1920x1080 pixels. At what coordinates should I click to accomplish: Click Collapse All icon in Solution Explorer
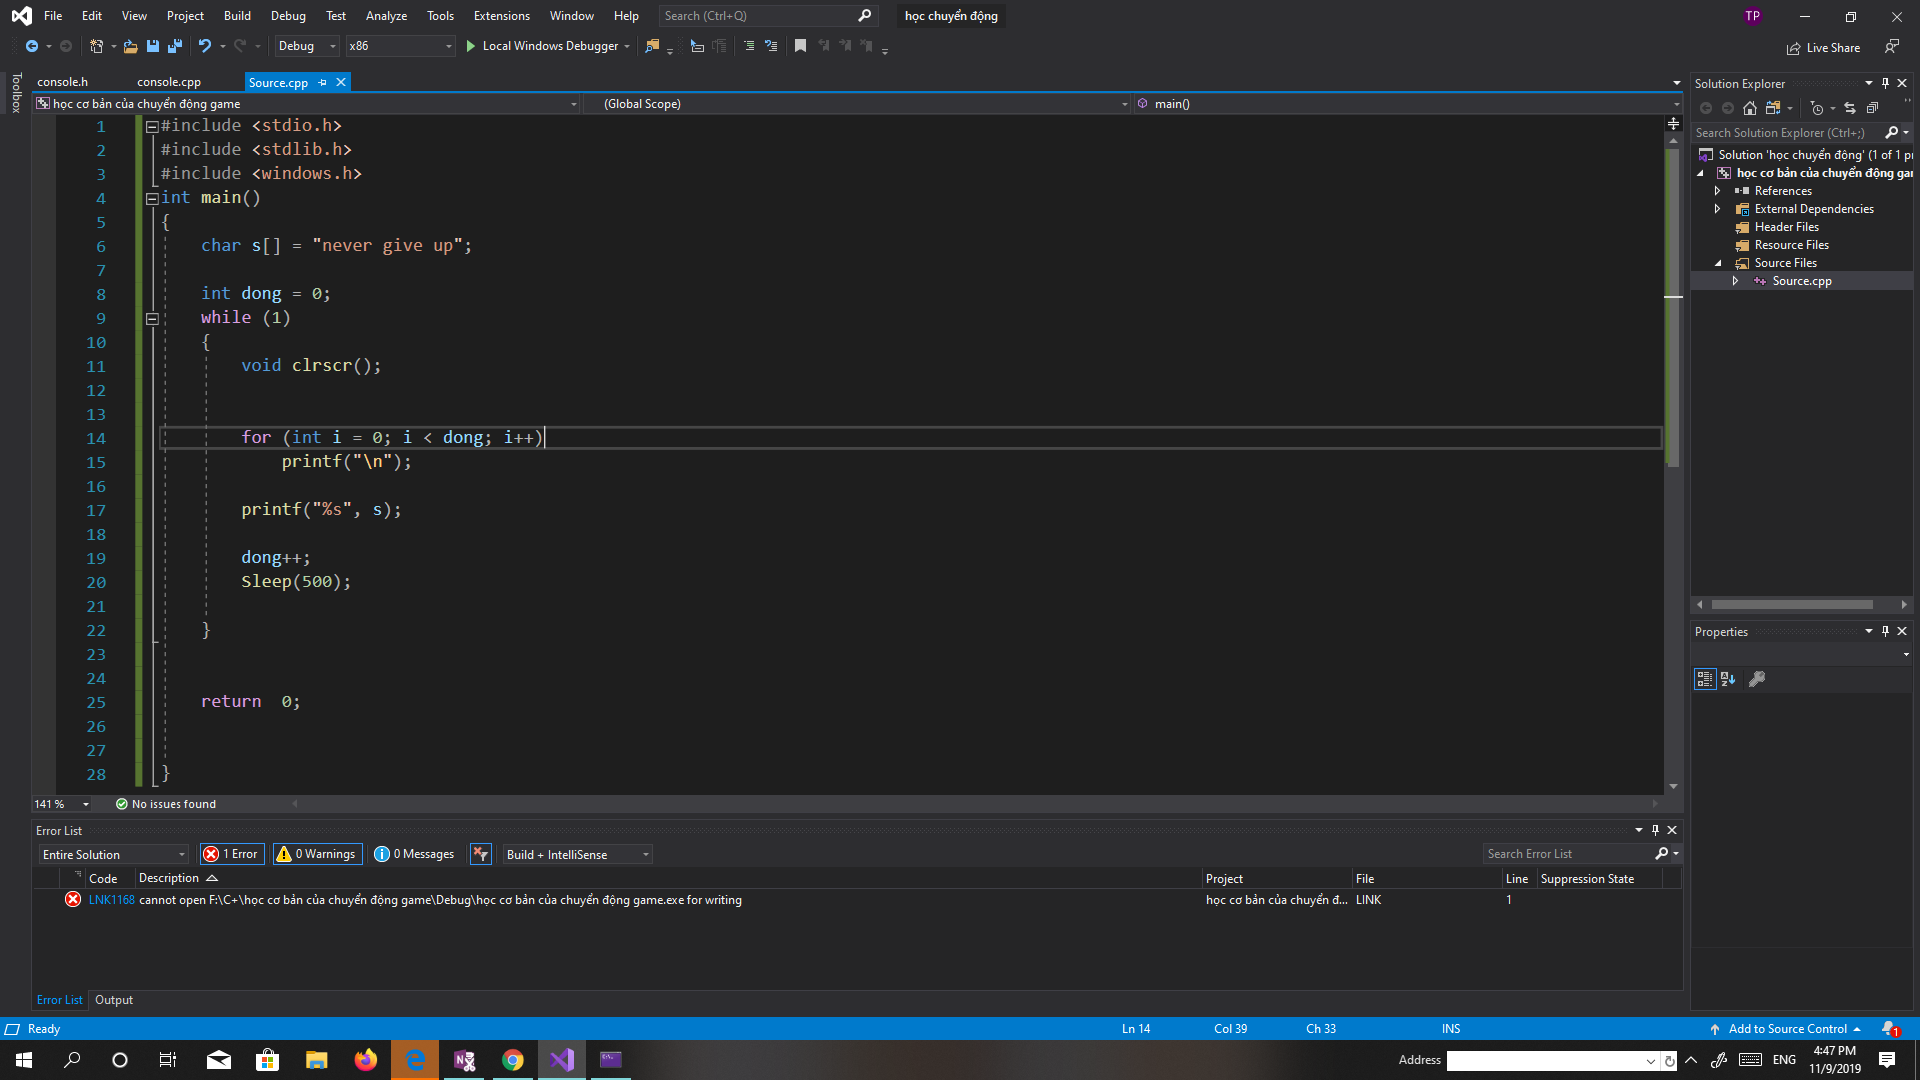(x=1872, y=108)
